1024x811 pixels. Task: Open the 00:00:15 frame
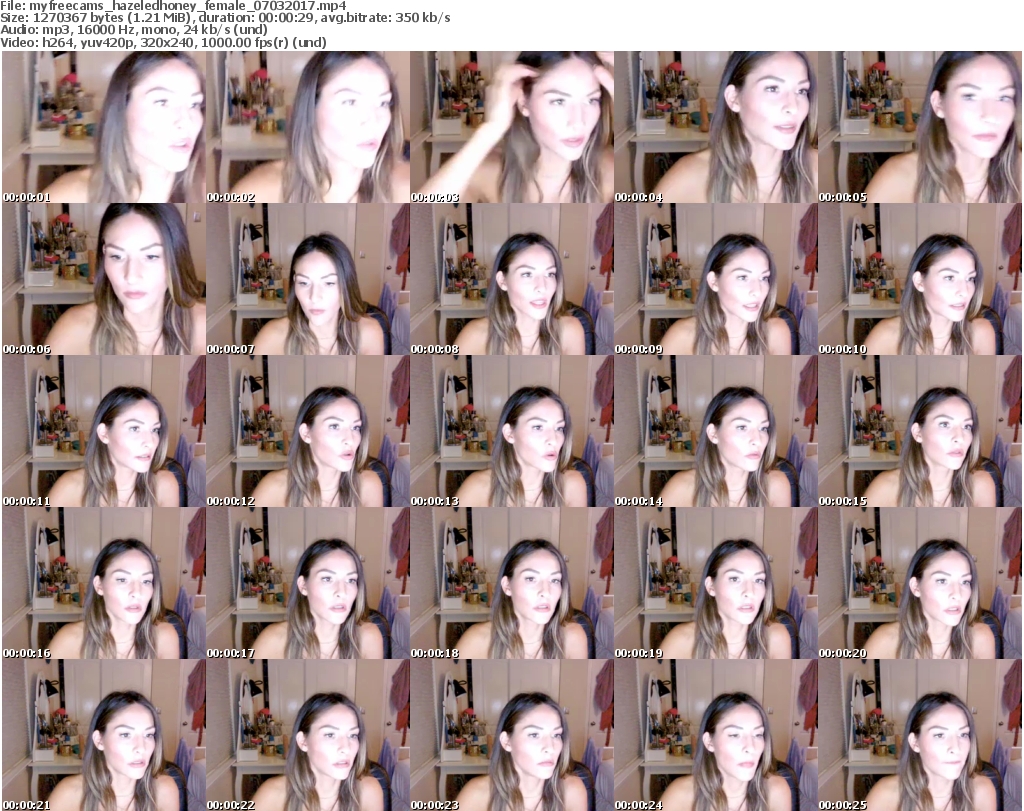coord(920,431)
